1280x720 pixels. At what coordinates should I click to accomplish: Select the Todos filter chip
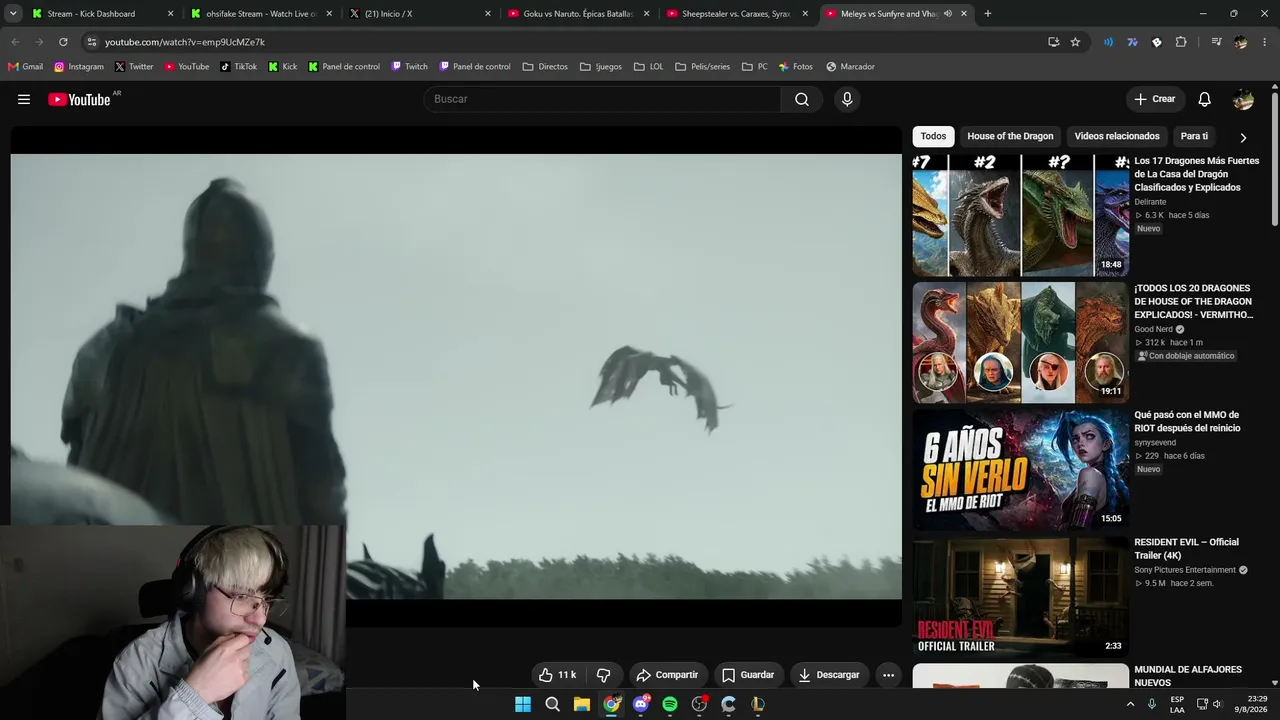(933, 136)
